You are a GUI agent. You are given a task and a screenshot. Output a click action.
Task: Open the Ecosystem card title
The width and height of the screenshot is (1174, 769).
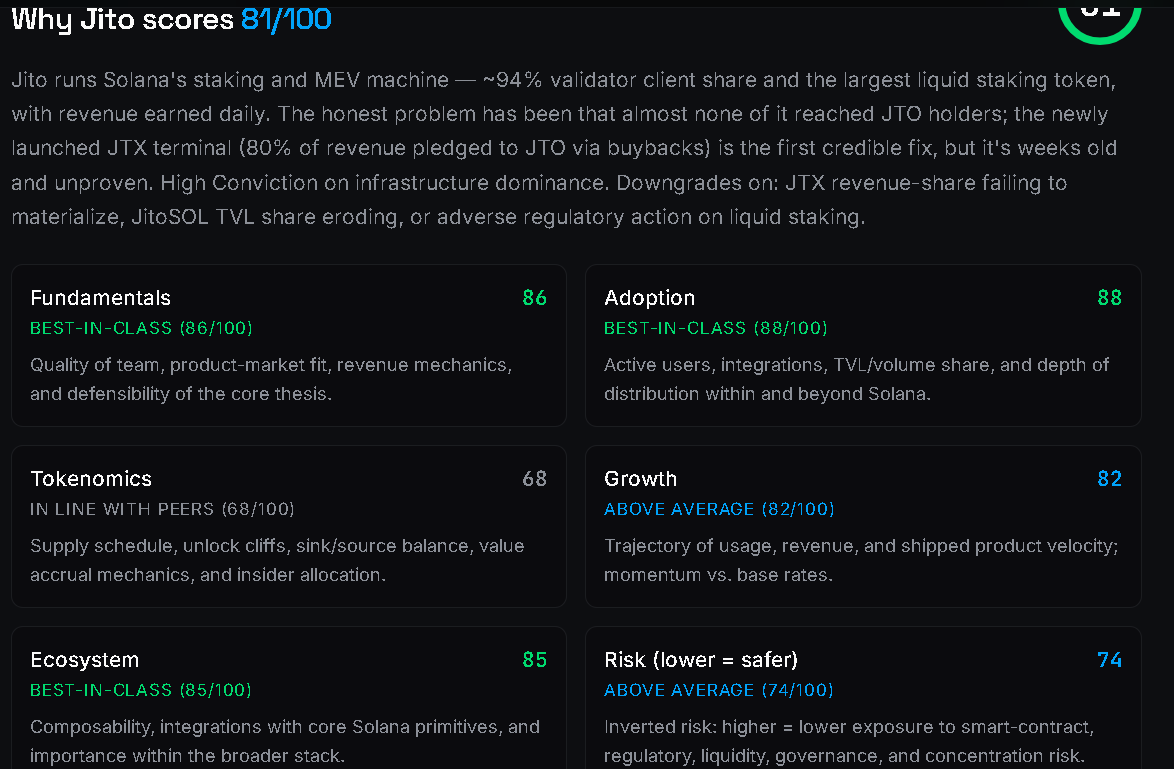pos(85,660)
